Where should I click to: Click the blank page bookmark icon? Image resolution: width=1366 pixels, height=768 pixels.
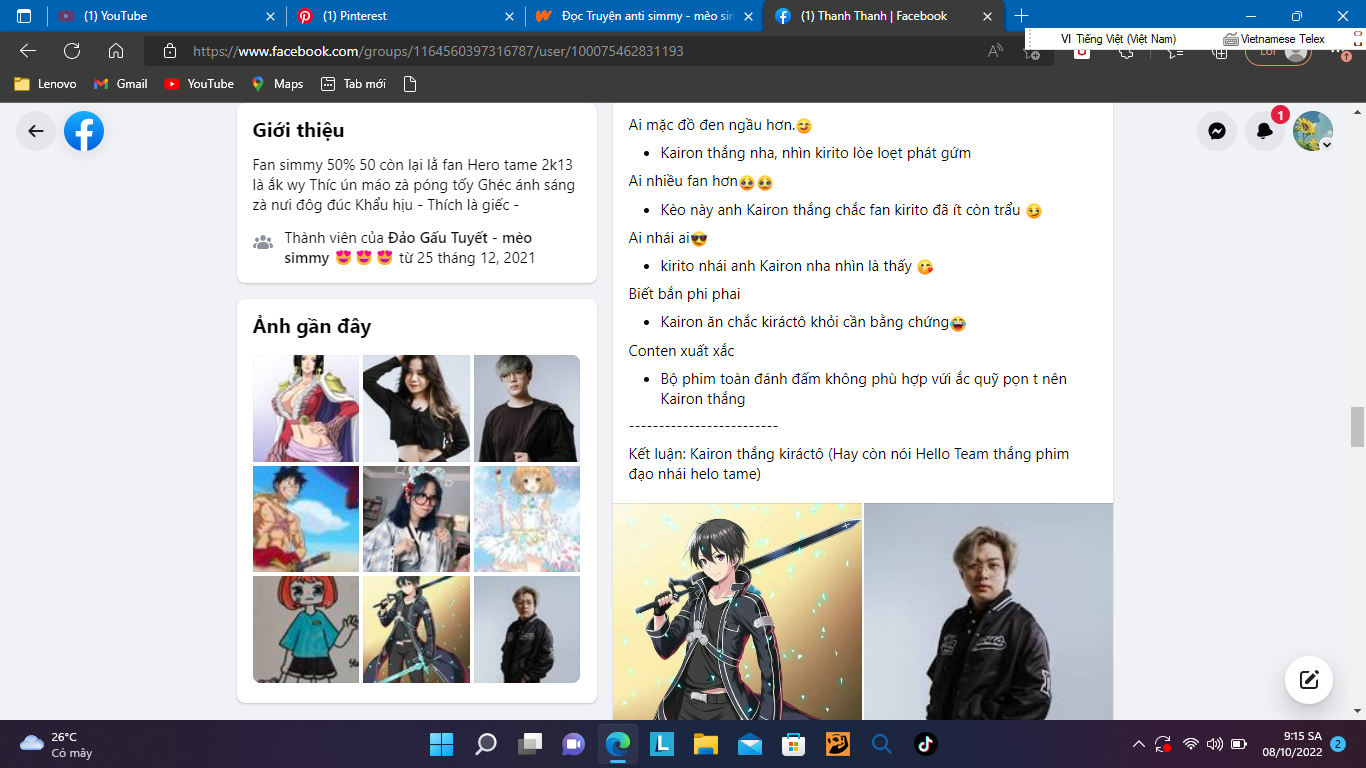click(x=409, y=84)
